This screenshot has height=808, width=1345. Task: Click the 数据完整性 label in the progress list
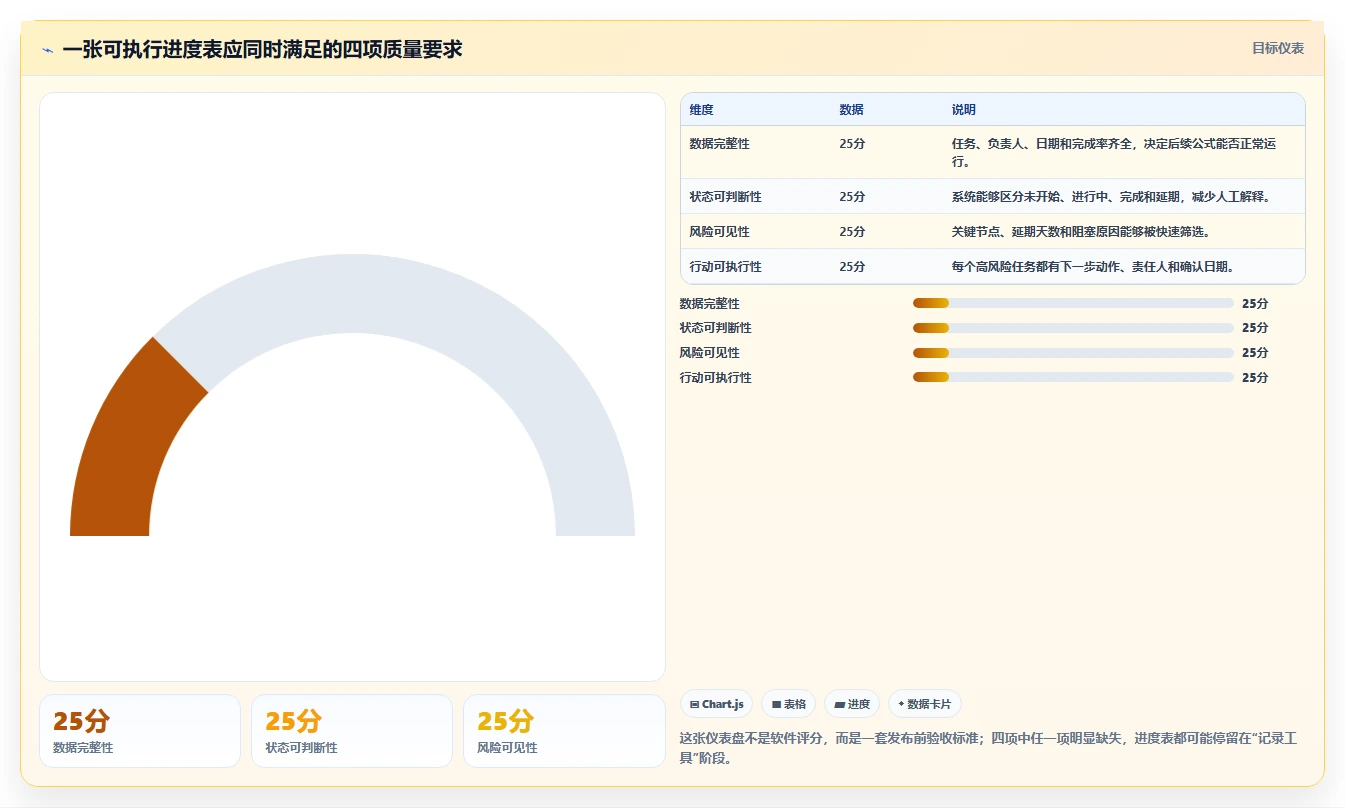pyautogui.click(x=709, y=304)
